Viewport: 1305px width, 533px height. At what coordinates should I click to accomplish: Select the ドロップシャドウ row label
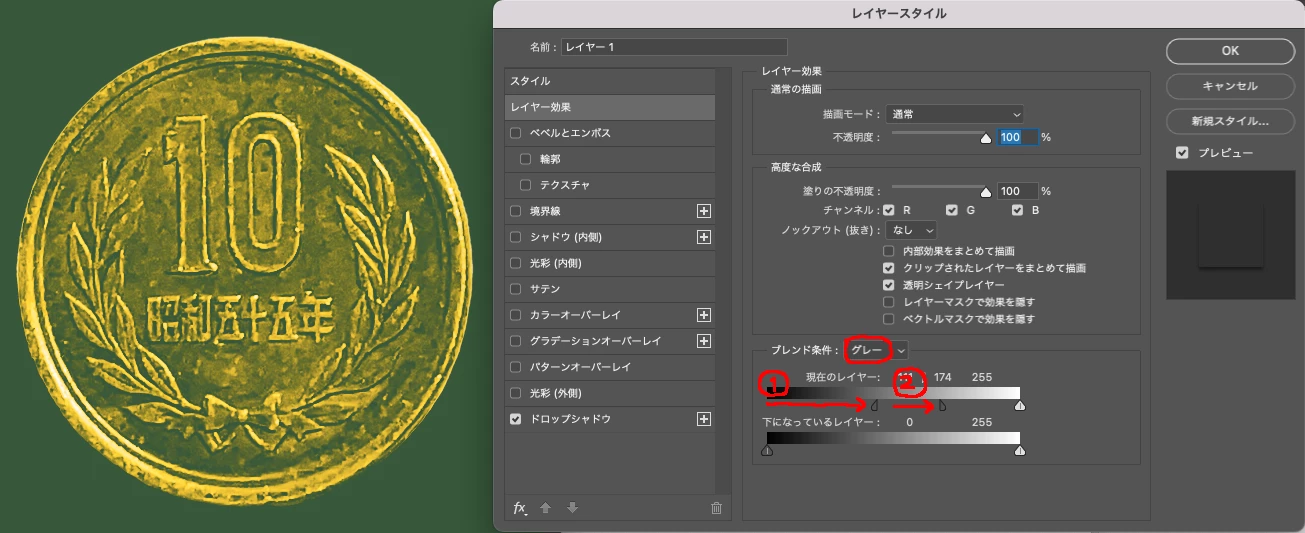570,419
